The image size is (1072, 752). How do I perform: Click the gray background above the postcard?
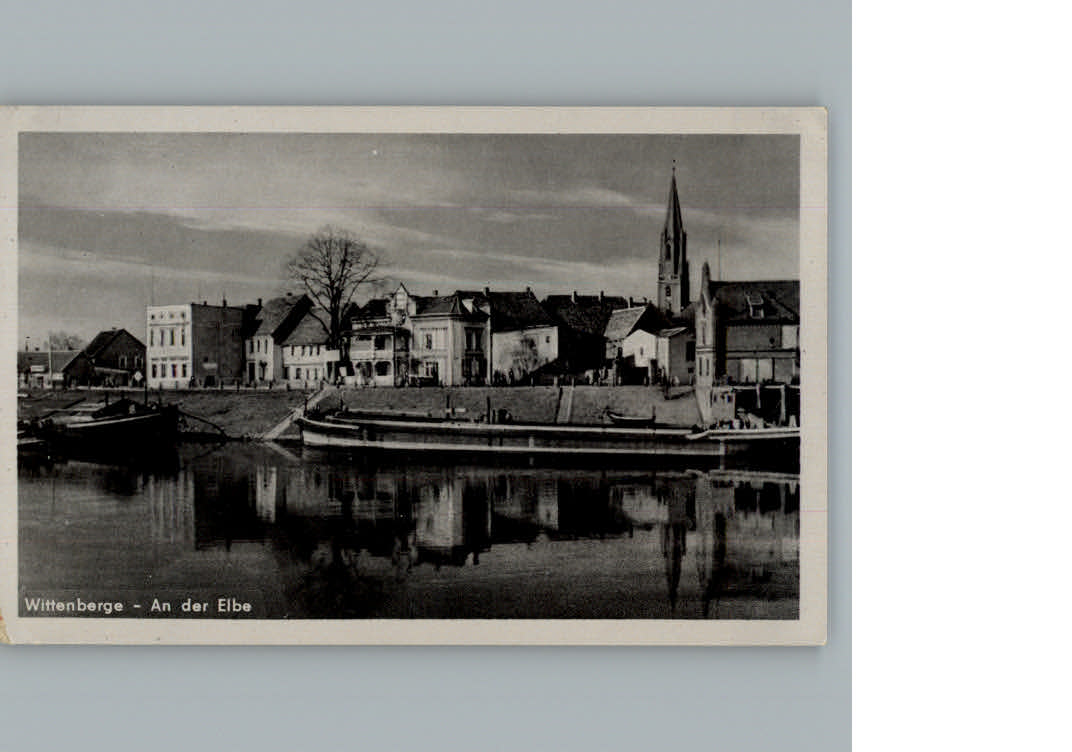tap(425, 50)
